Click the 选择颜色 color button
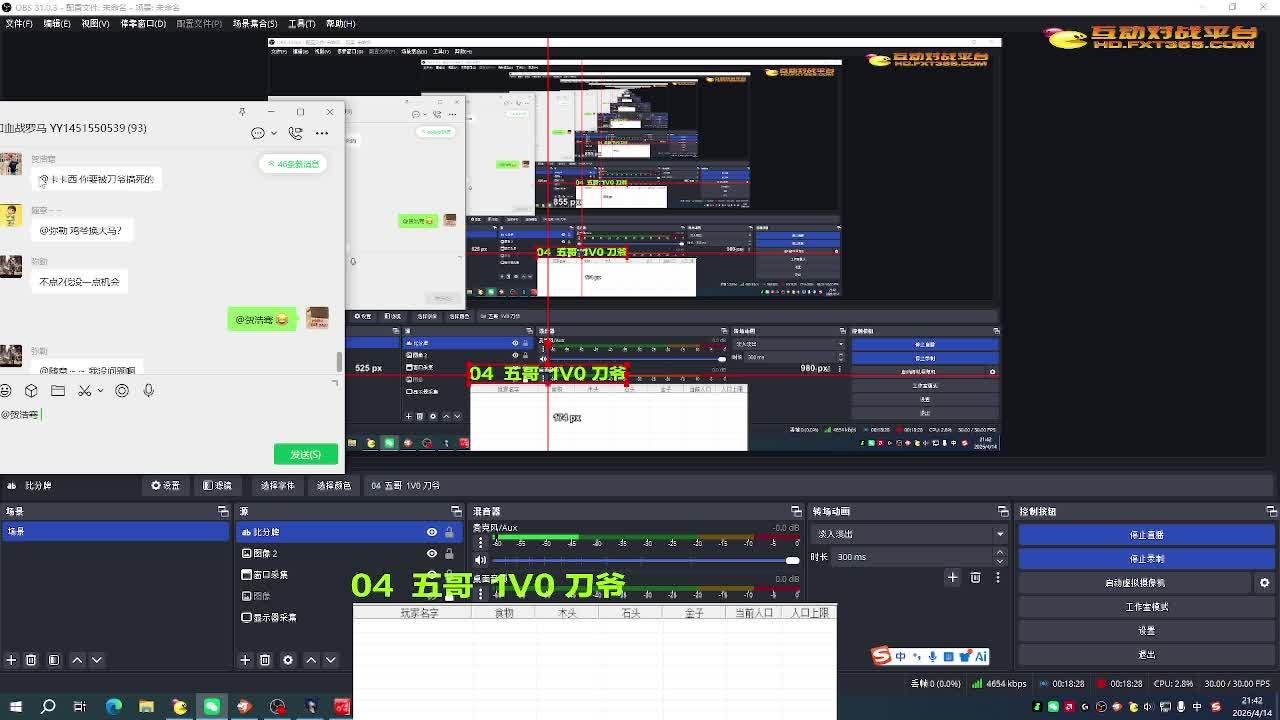The height and width of the screenshot is (720, 1280). click(334, 485)
